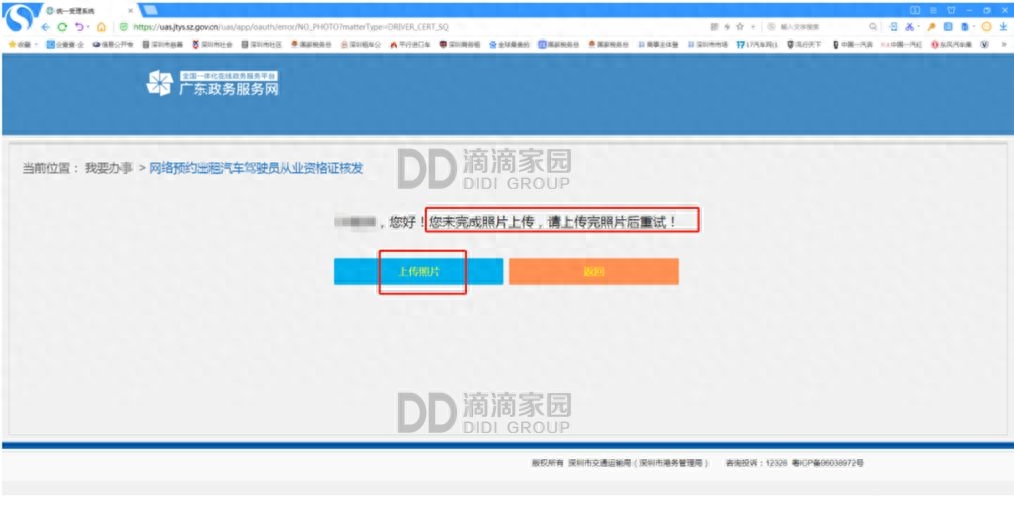The height and width of the screenshot is (508, 1014).
Task: Open a new tab with the tab button
Action: click(x=150, y=10)
